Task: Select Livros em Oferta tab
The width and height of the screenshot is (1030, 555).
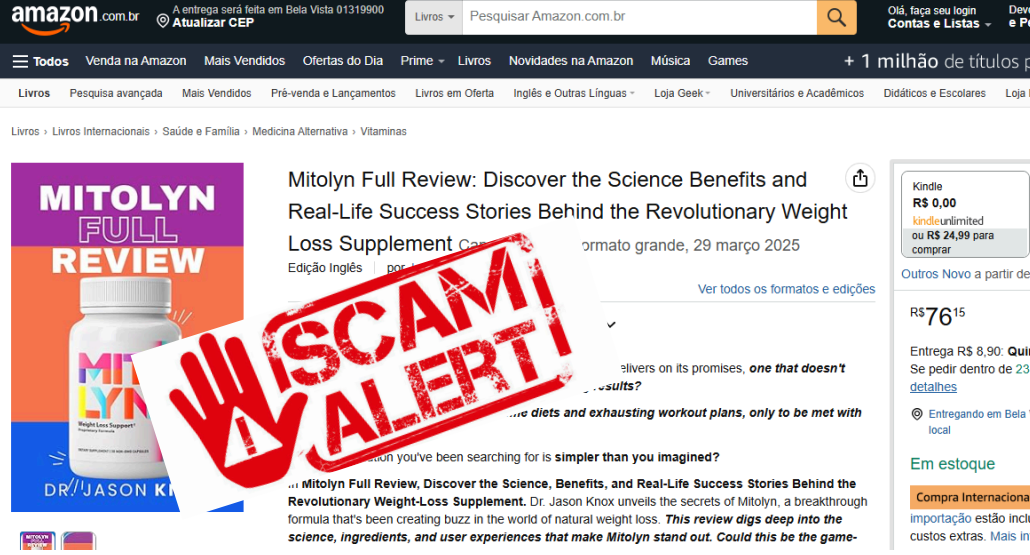Action: 455,93
